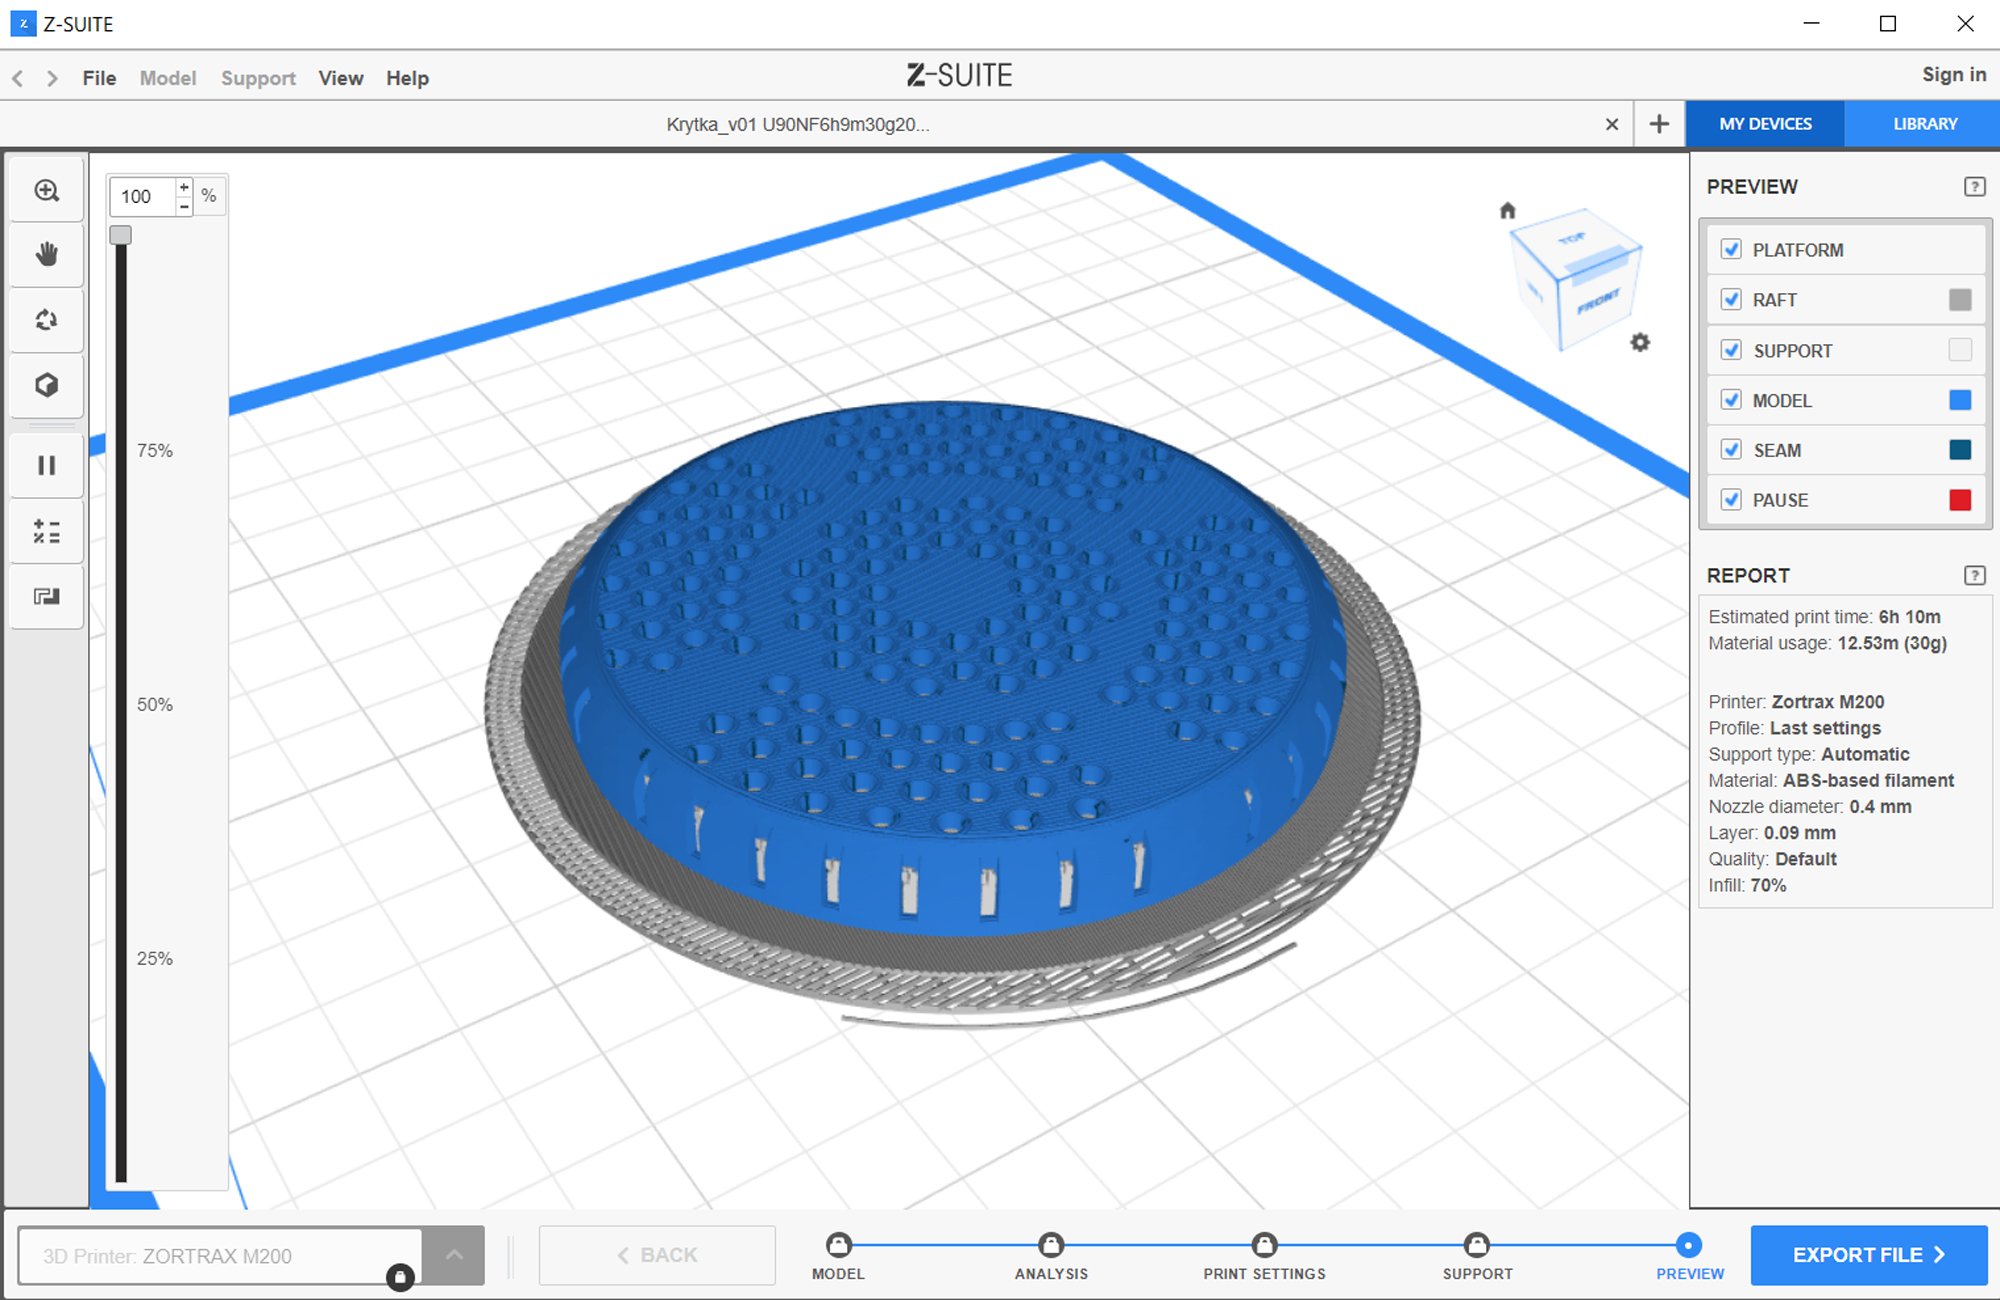Minimize the Z-SUITE window

[x=1811, y=23]
